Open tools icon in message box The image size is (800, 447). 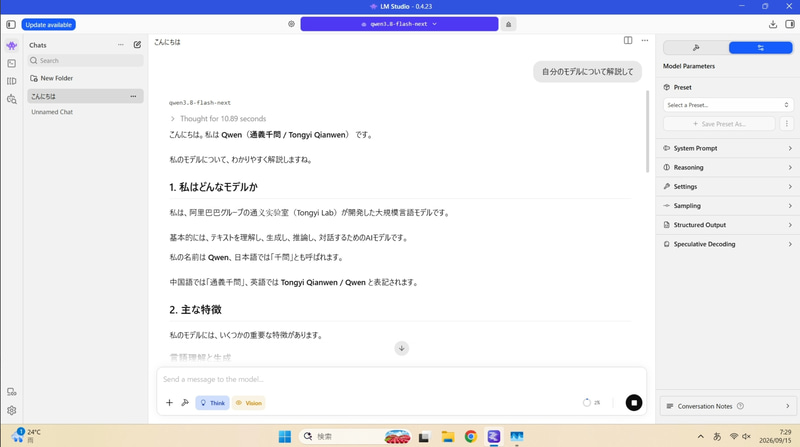point(185,403)
